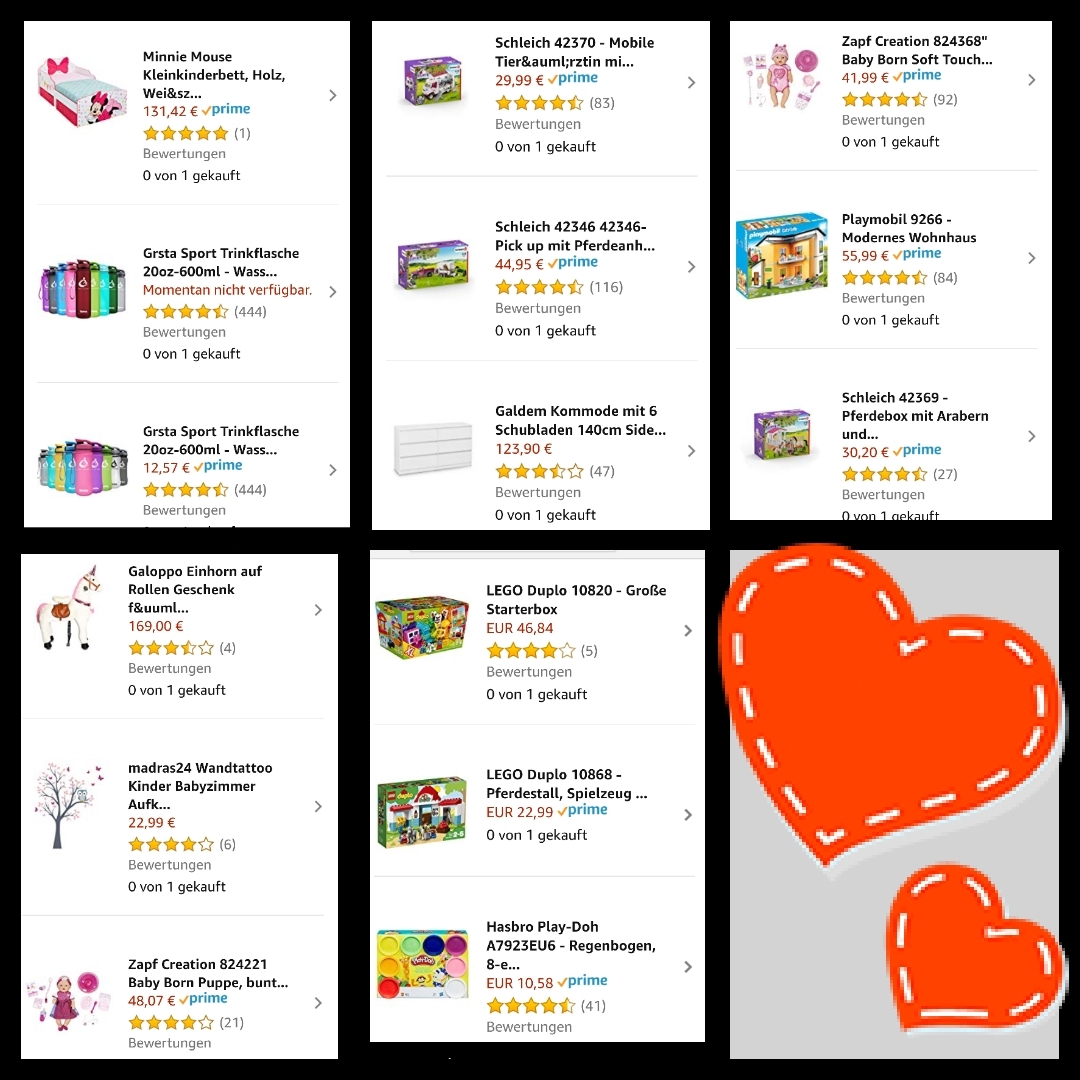Screen dimensions: 1080x1080
Task: Select the Zapf Baby Born Soft Touch image
Action: point(780,77)
